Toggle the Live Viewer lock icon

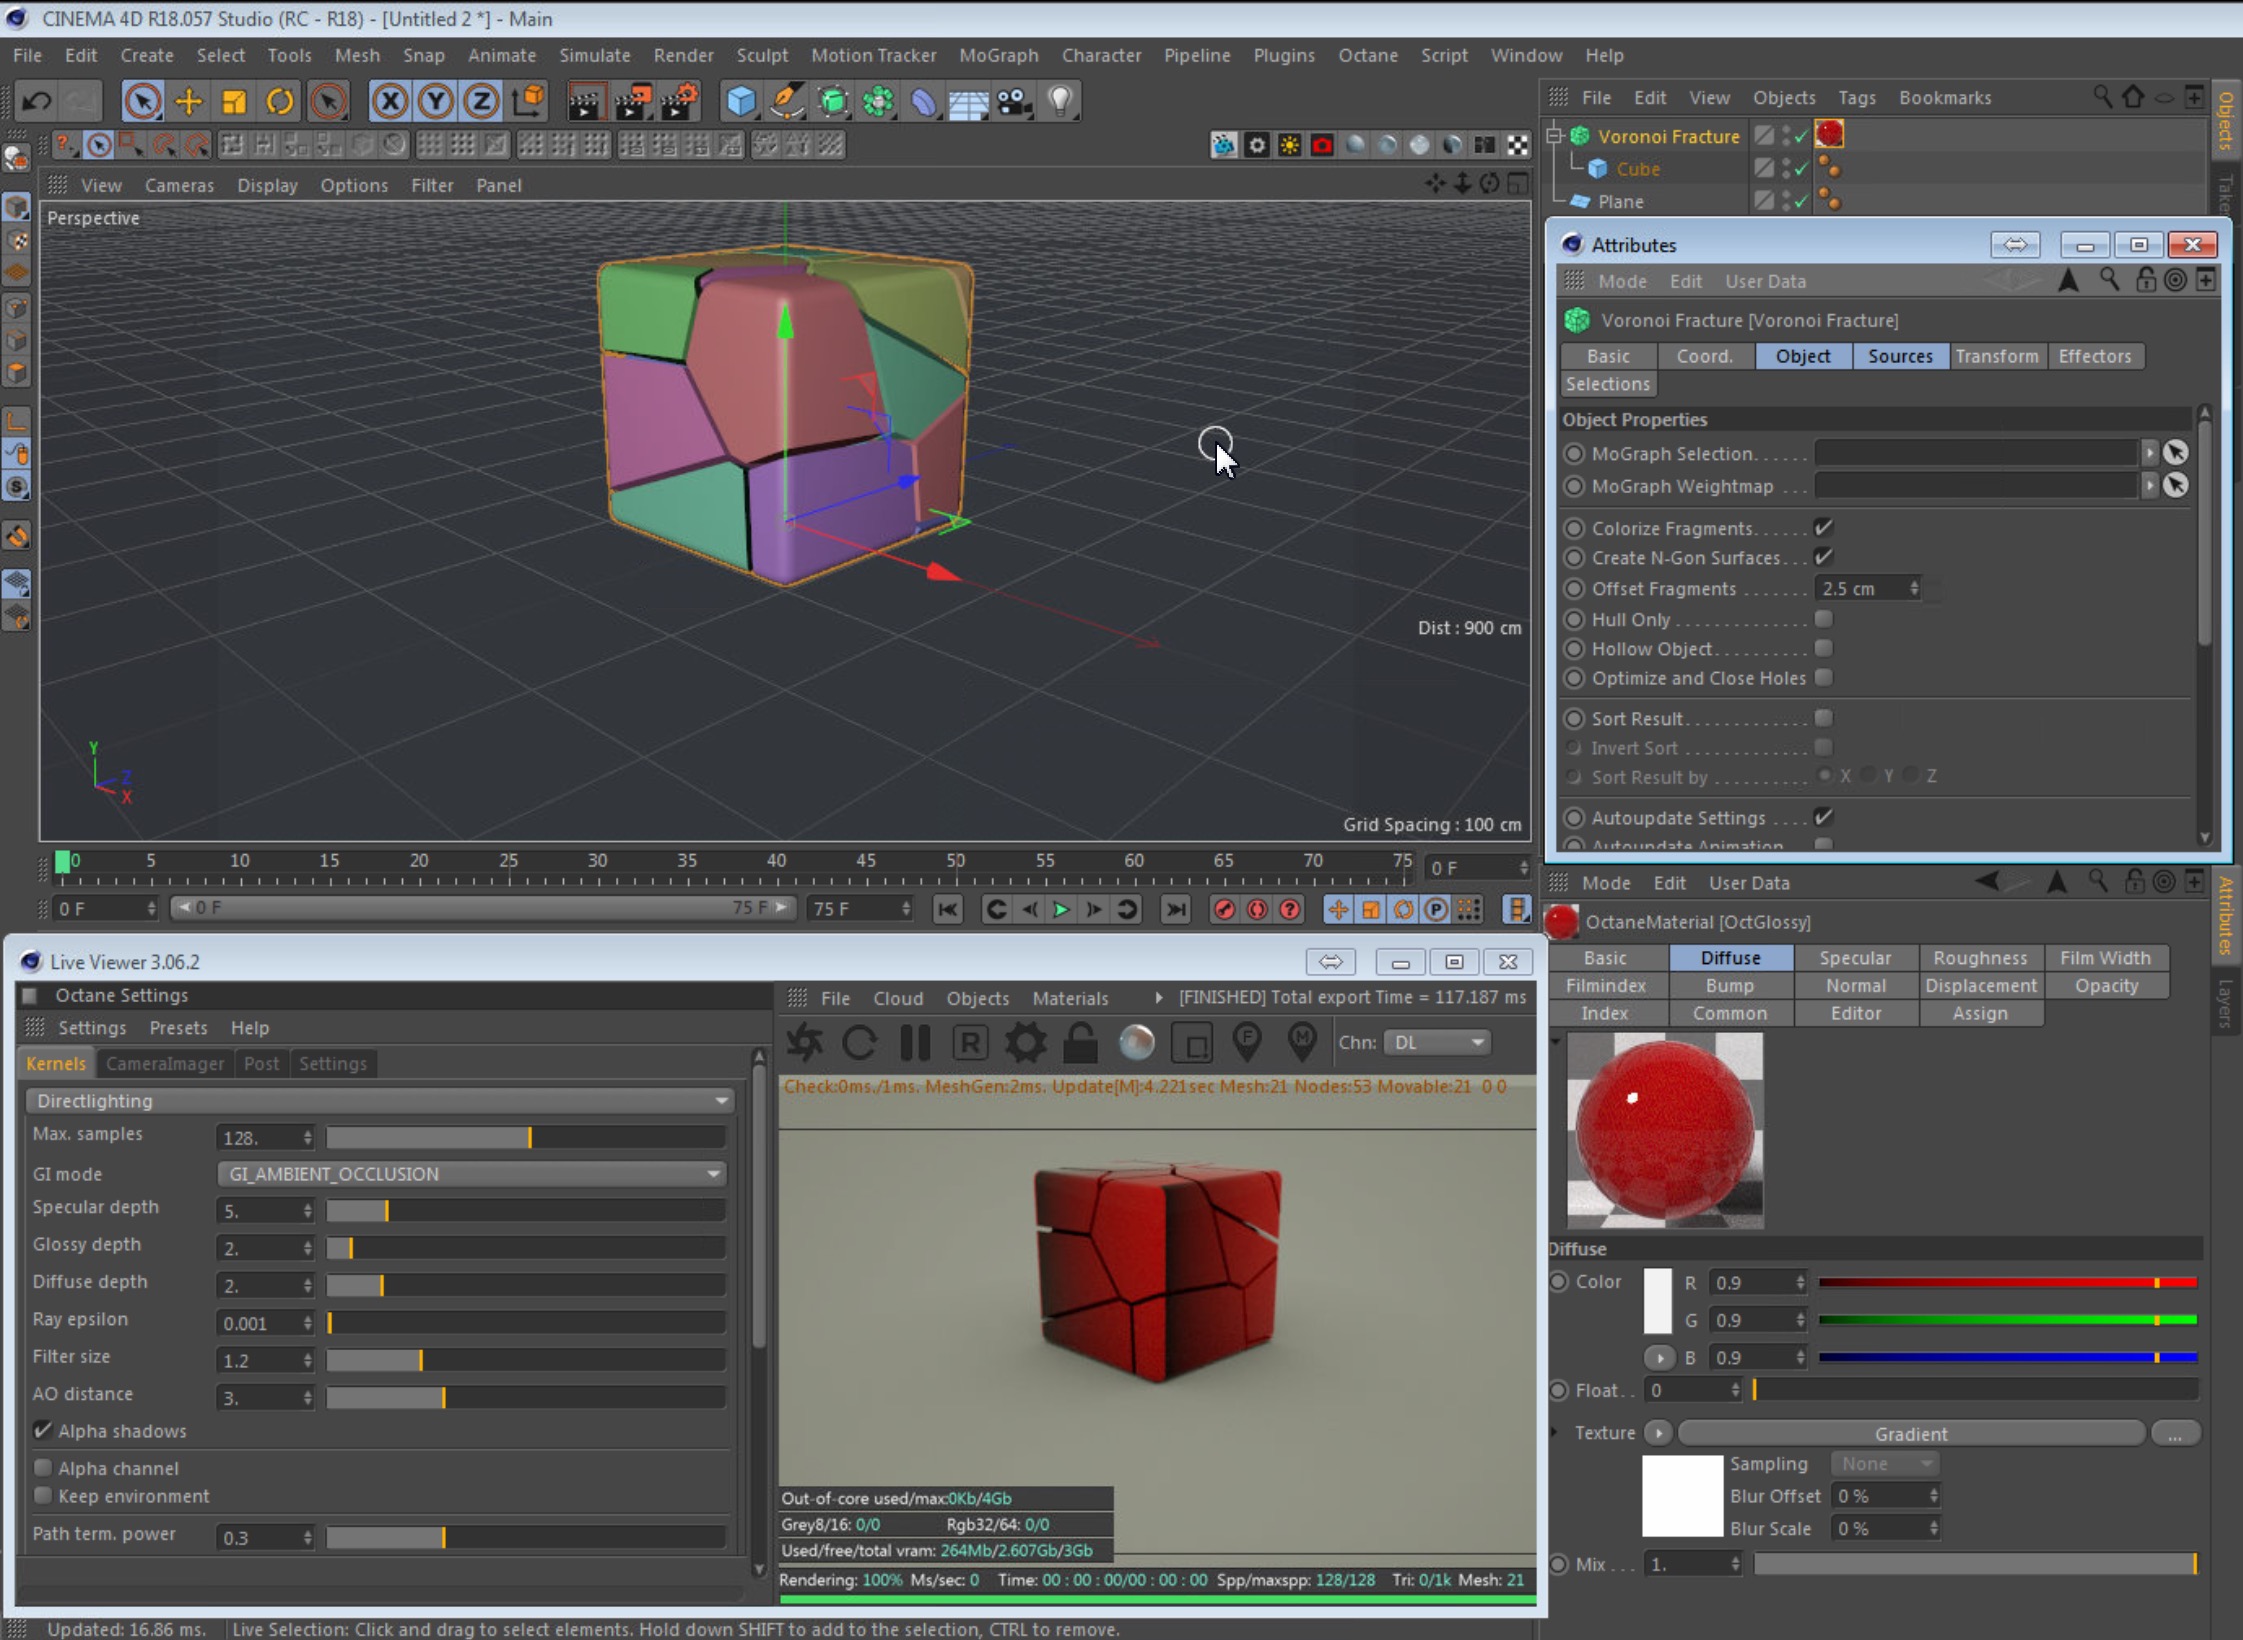coord(1080,1043)
